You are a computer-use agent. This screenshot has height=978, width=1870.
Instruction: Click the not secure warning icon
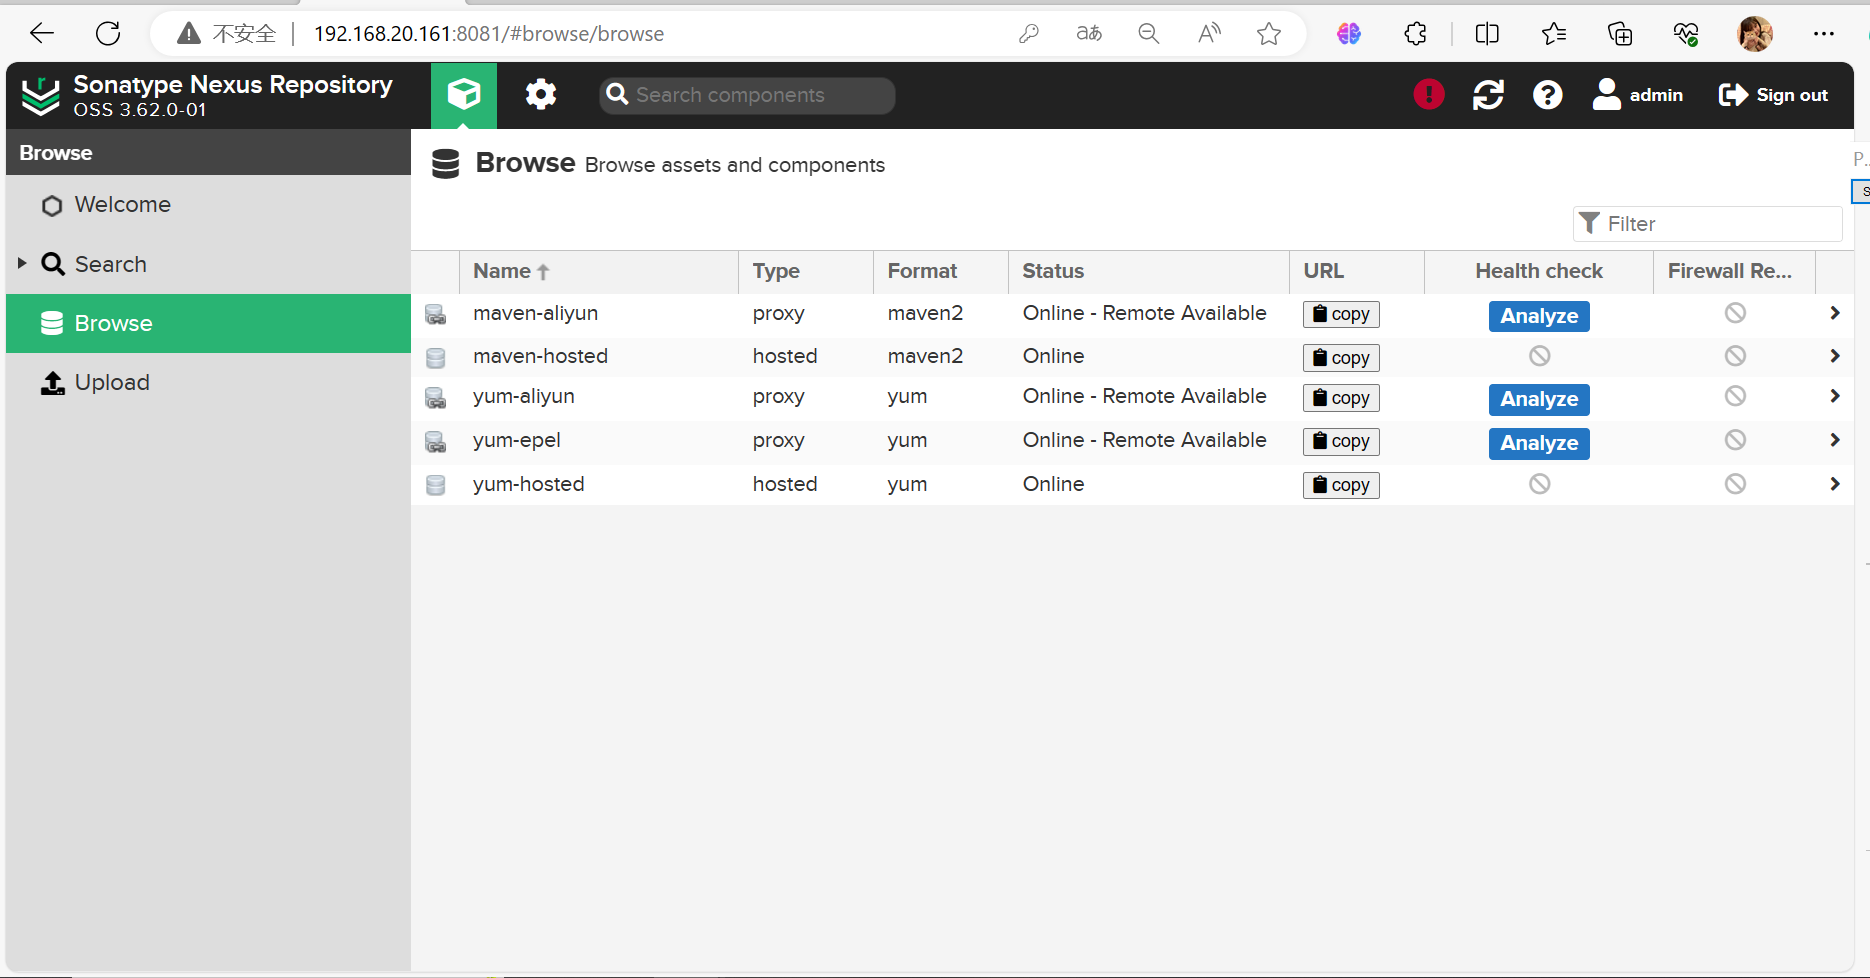coord(188,34)
